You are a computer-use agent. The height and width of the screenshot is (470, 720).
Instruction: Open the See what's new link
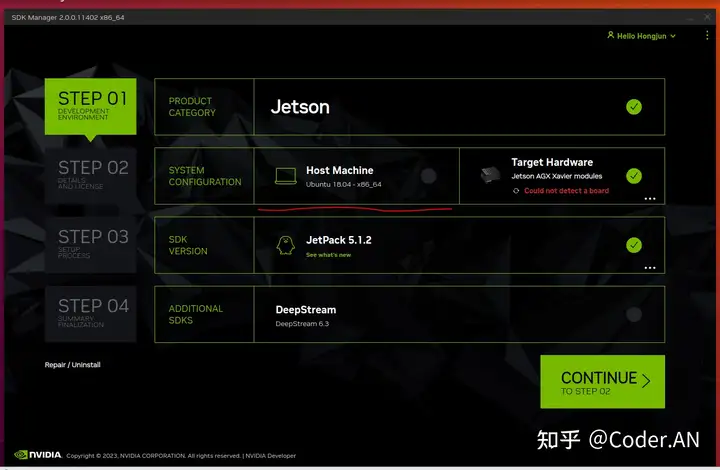pyautogui.click(x=328, y=255)
